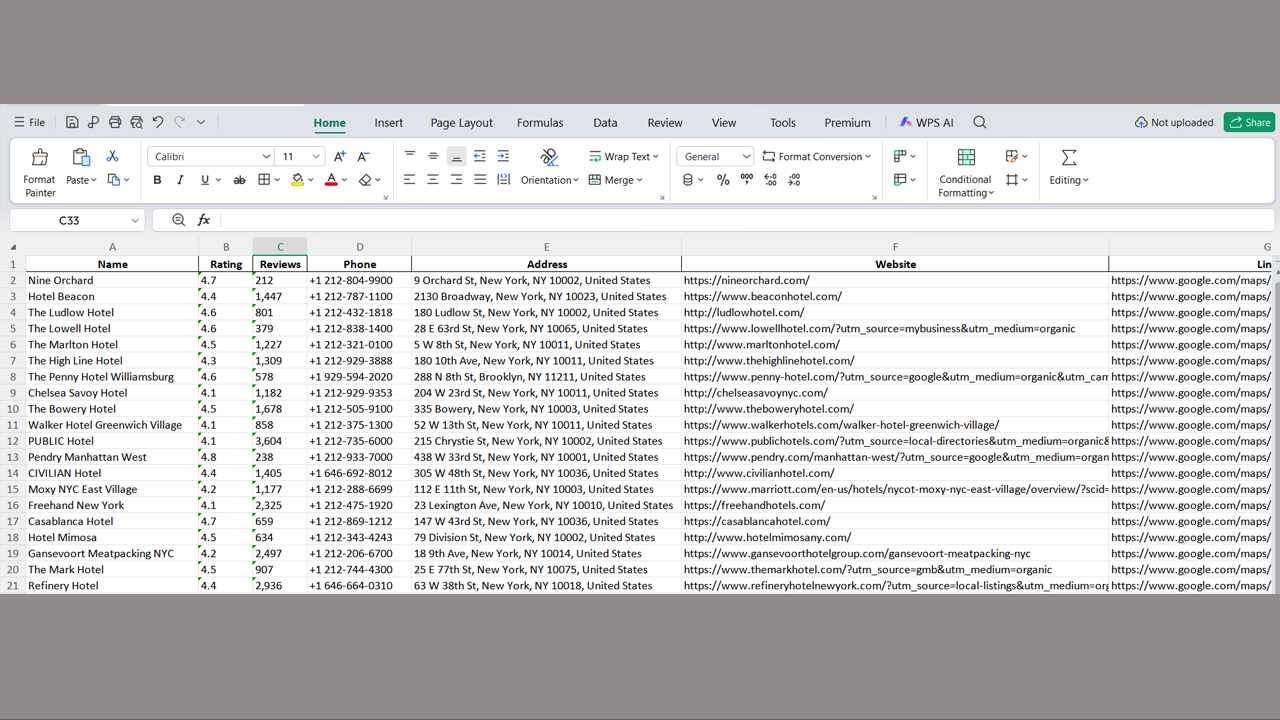The image size is (1280, 720).
Task: Expand the Editing dropdown
Action: tap(1069, 180)
